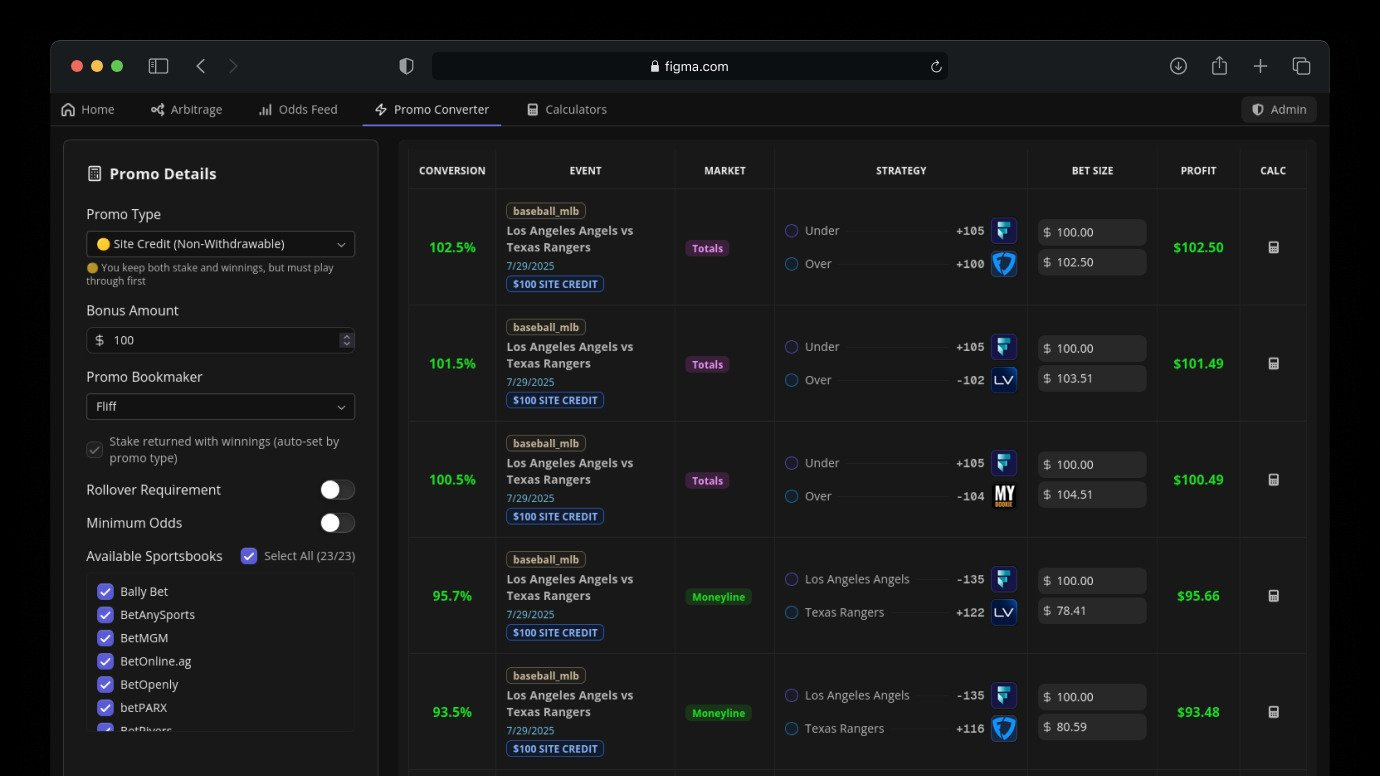Image resolution: width=1380 pixels, height=776 pixels.
Task: Uncheck the betPARX sportsbook
Action: 105,708
